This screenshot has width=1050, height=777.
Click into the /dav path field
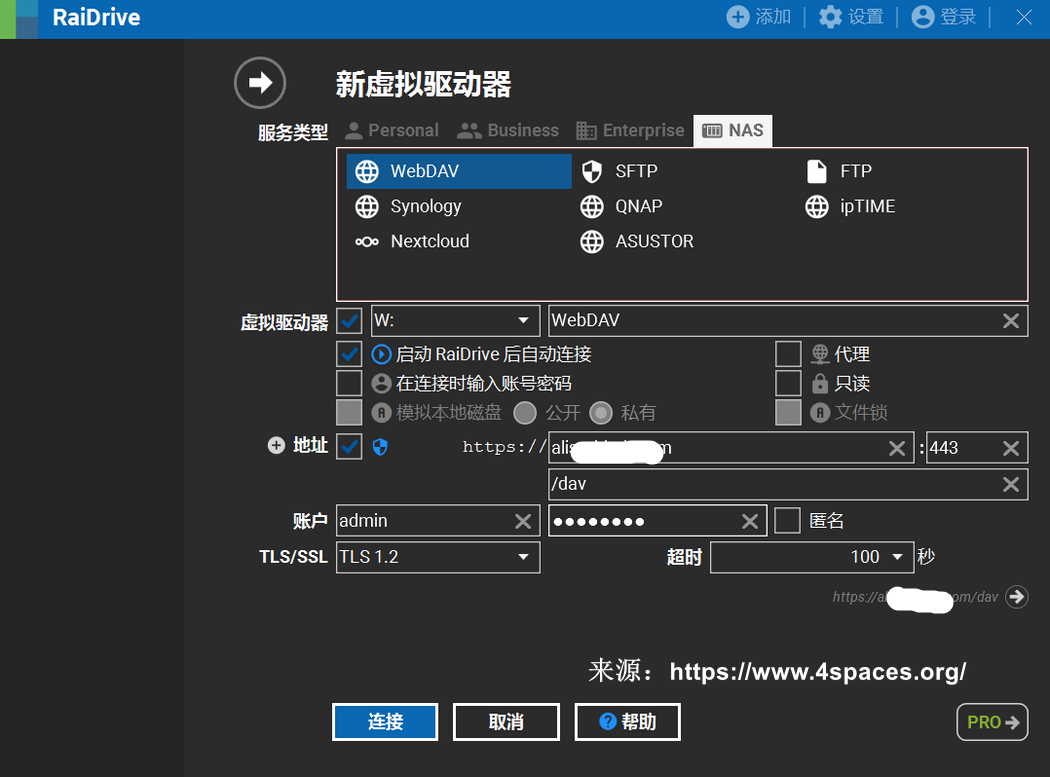click(x=770, y=484)
